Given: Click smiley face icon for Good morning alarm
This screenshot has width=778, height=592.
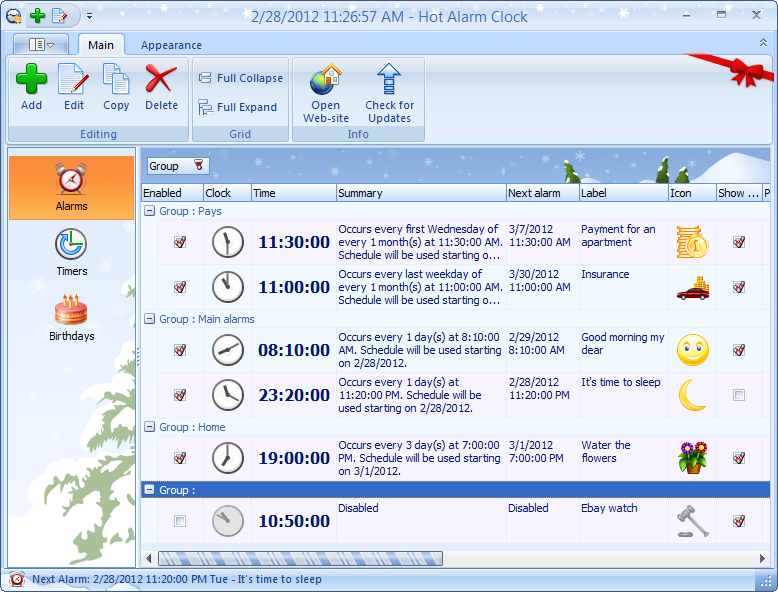Looking at the screenshot, I should tap(693, 350).
